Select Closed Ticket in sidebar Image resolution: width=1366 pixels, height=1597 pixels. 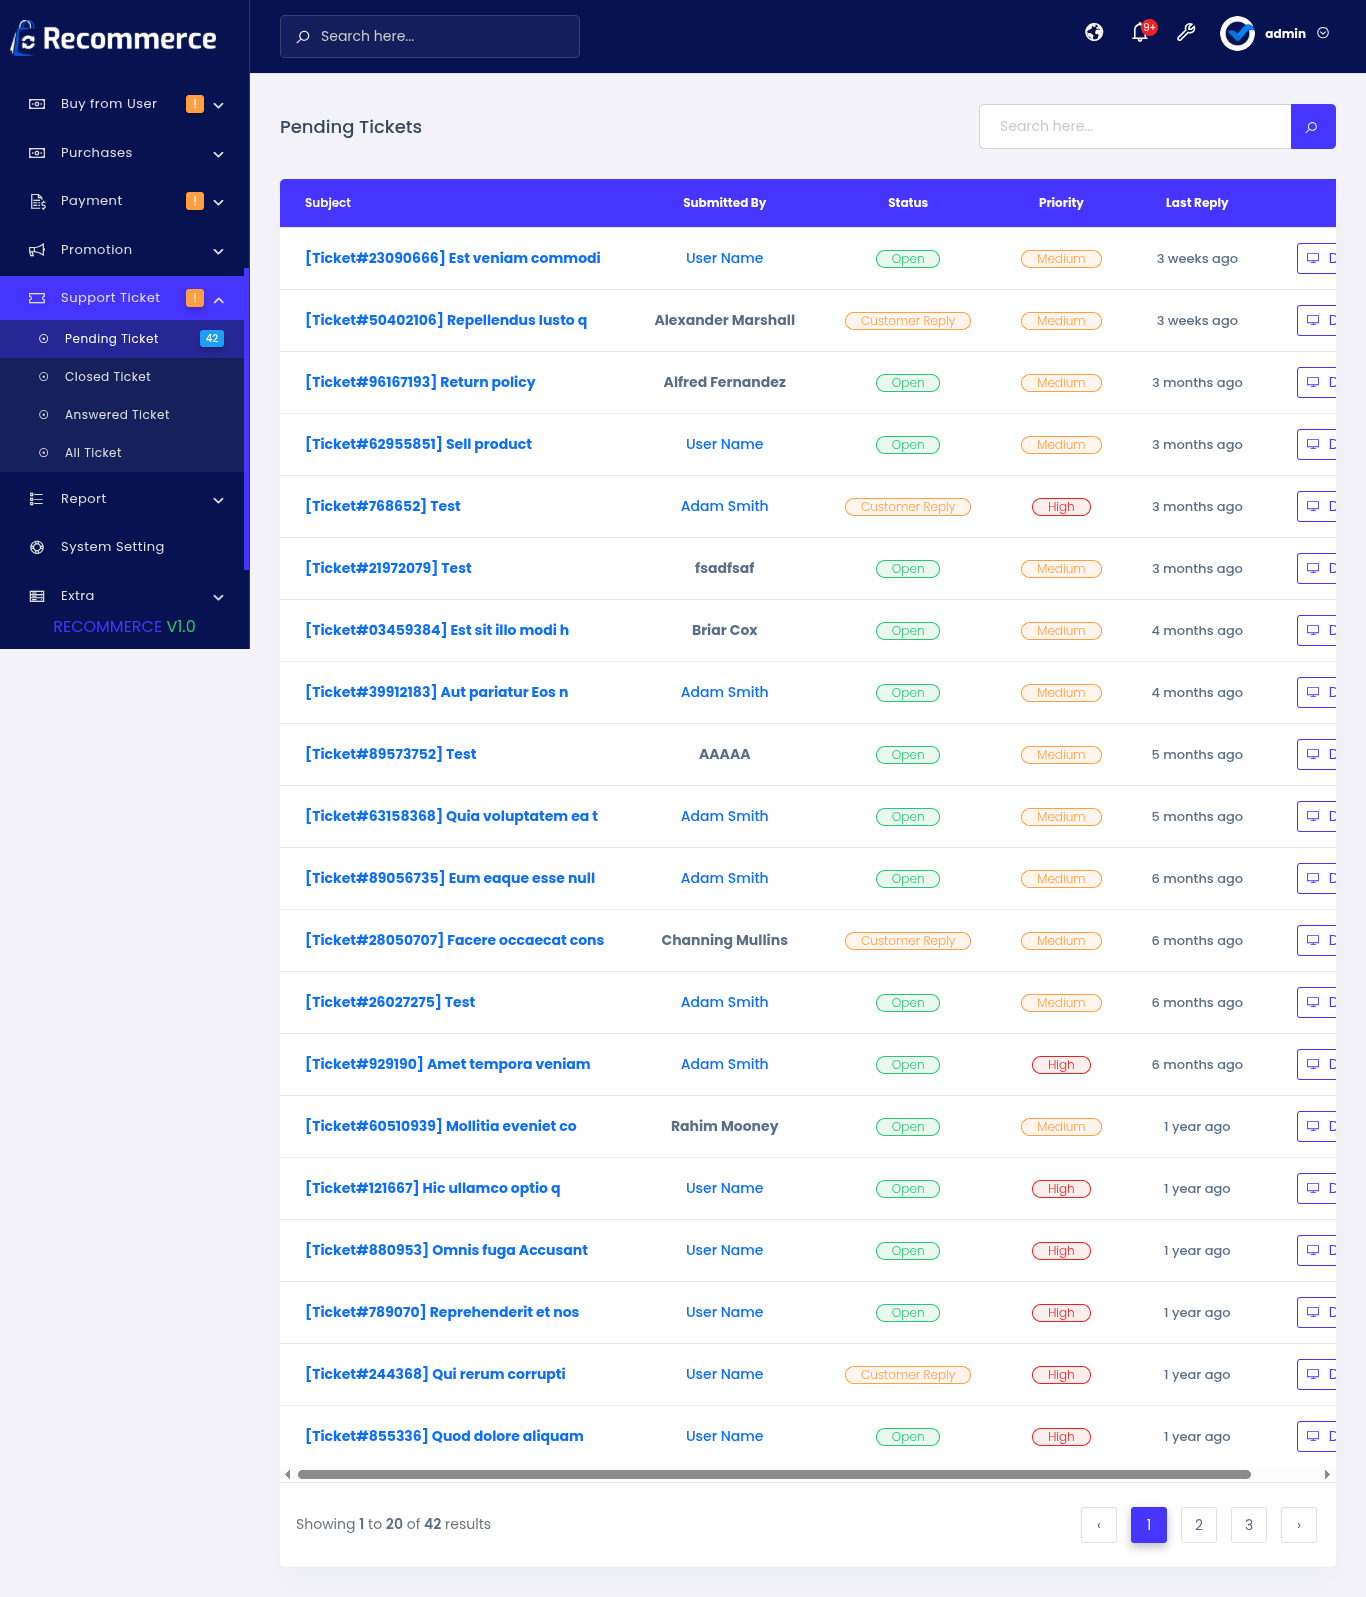[122, 377]
